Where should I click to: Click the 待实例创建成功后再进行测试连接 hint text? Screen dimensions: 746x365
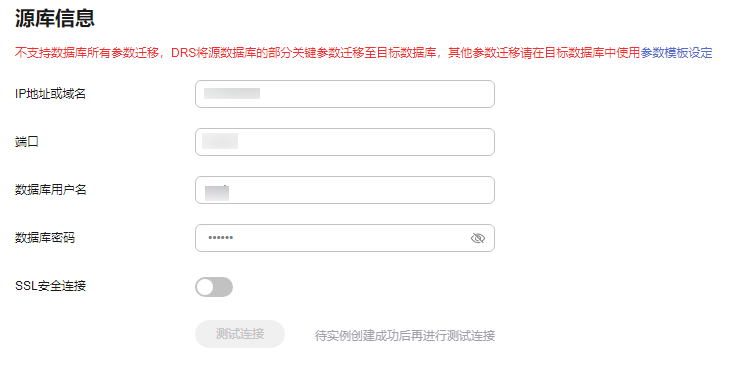click(405, 336)
